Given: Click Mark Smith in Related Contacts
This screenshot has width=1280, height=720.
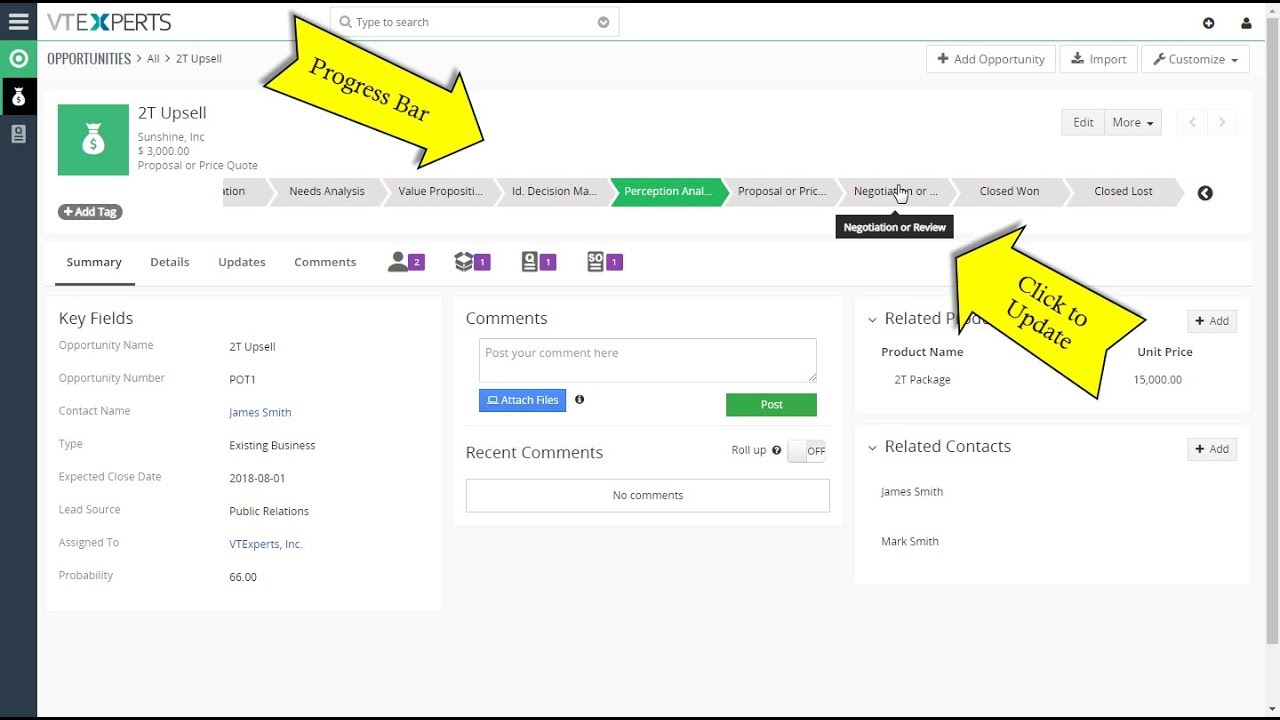Looking at the screenshot, I should point(910,542).
